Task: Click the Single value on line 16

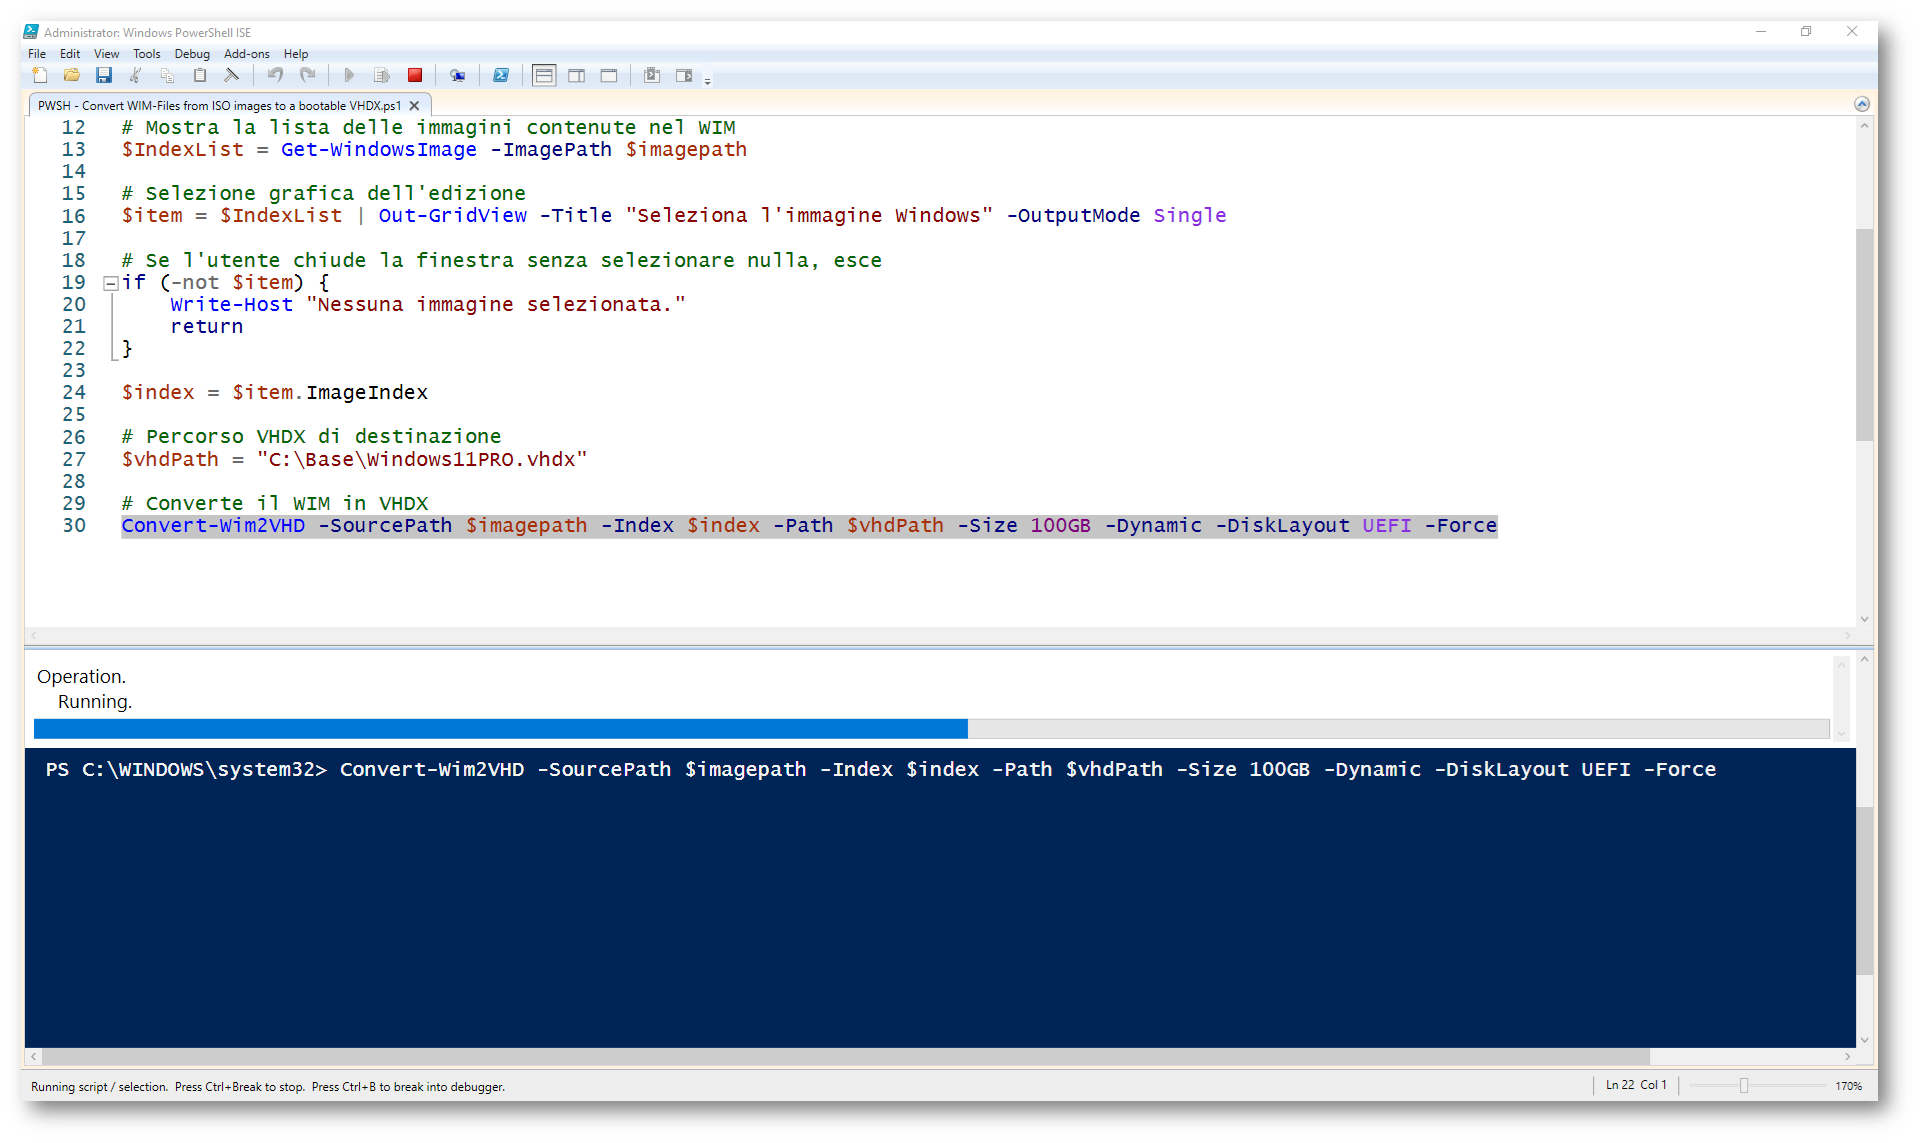Action: coord(1190,216)
